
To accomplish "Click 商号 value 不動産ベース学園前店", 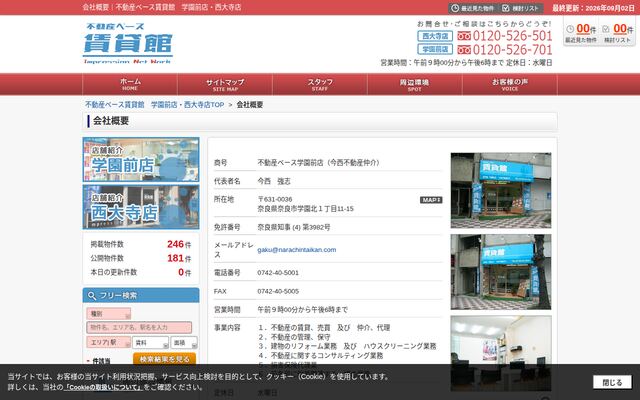I will point(318,163).
